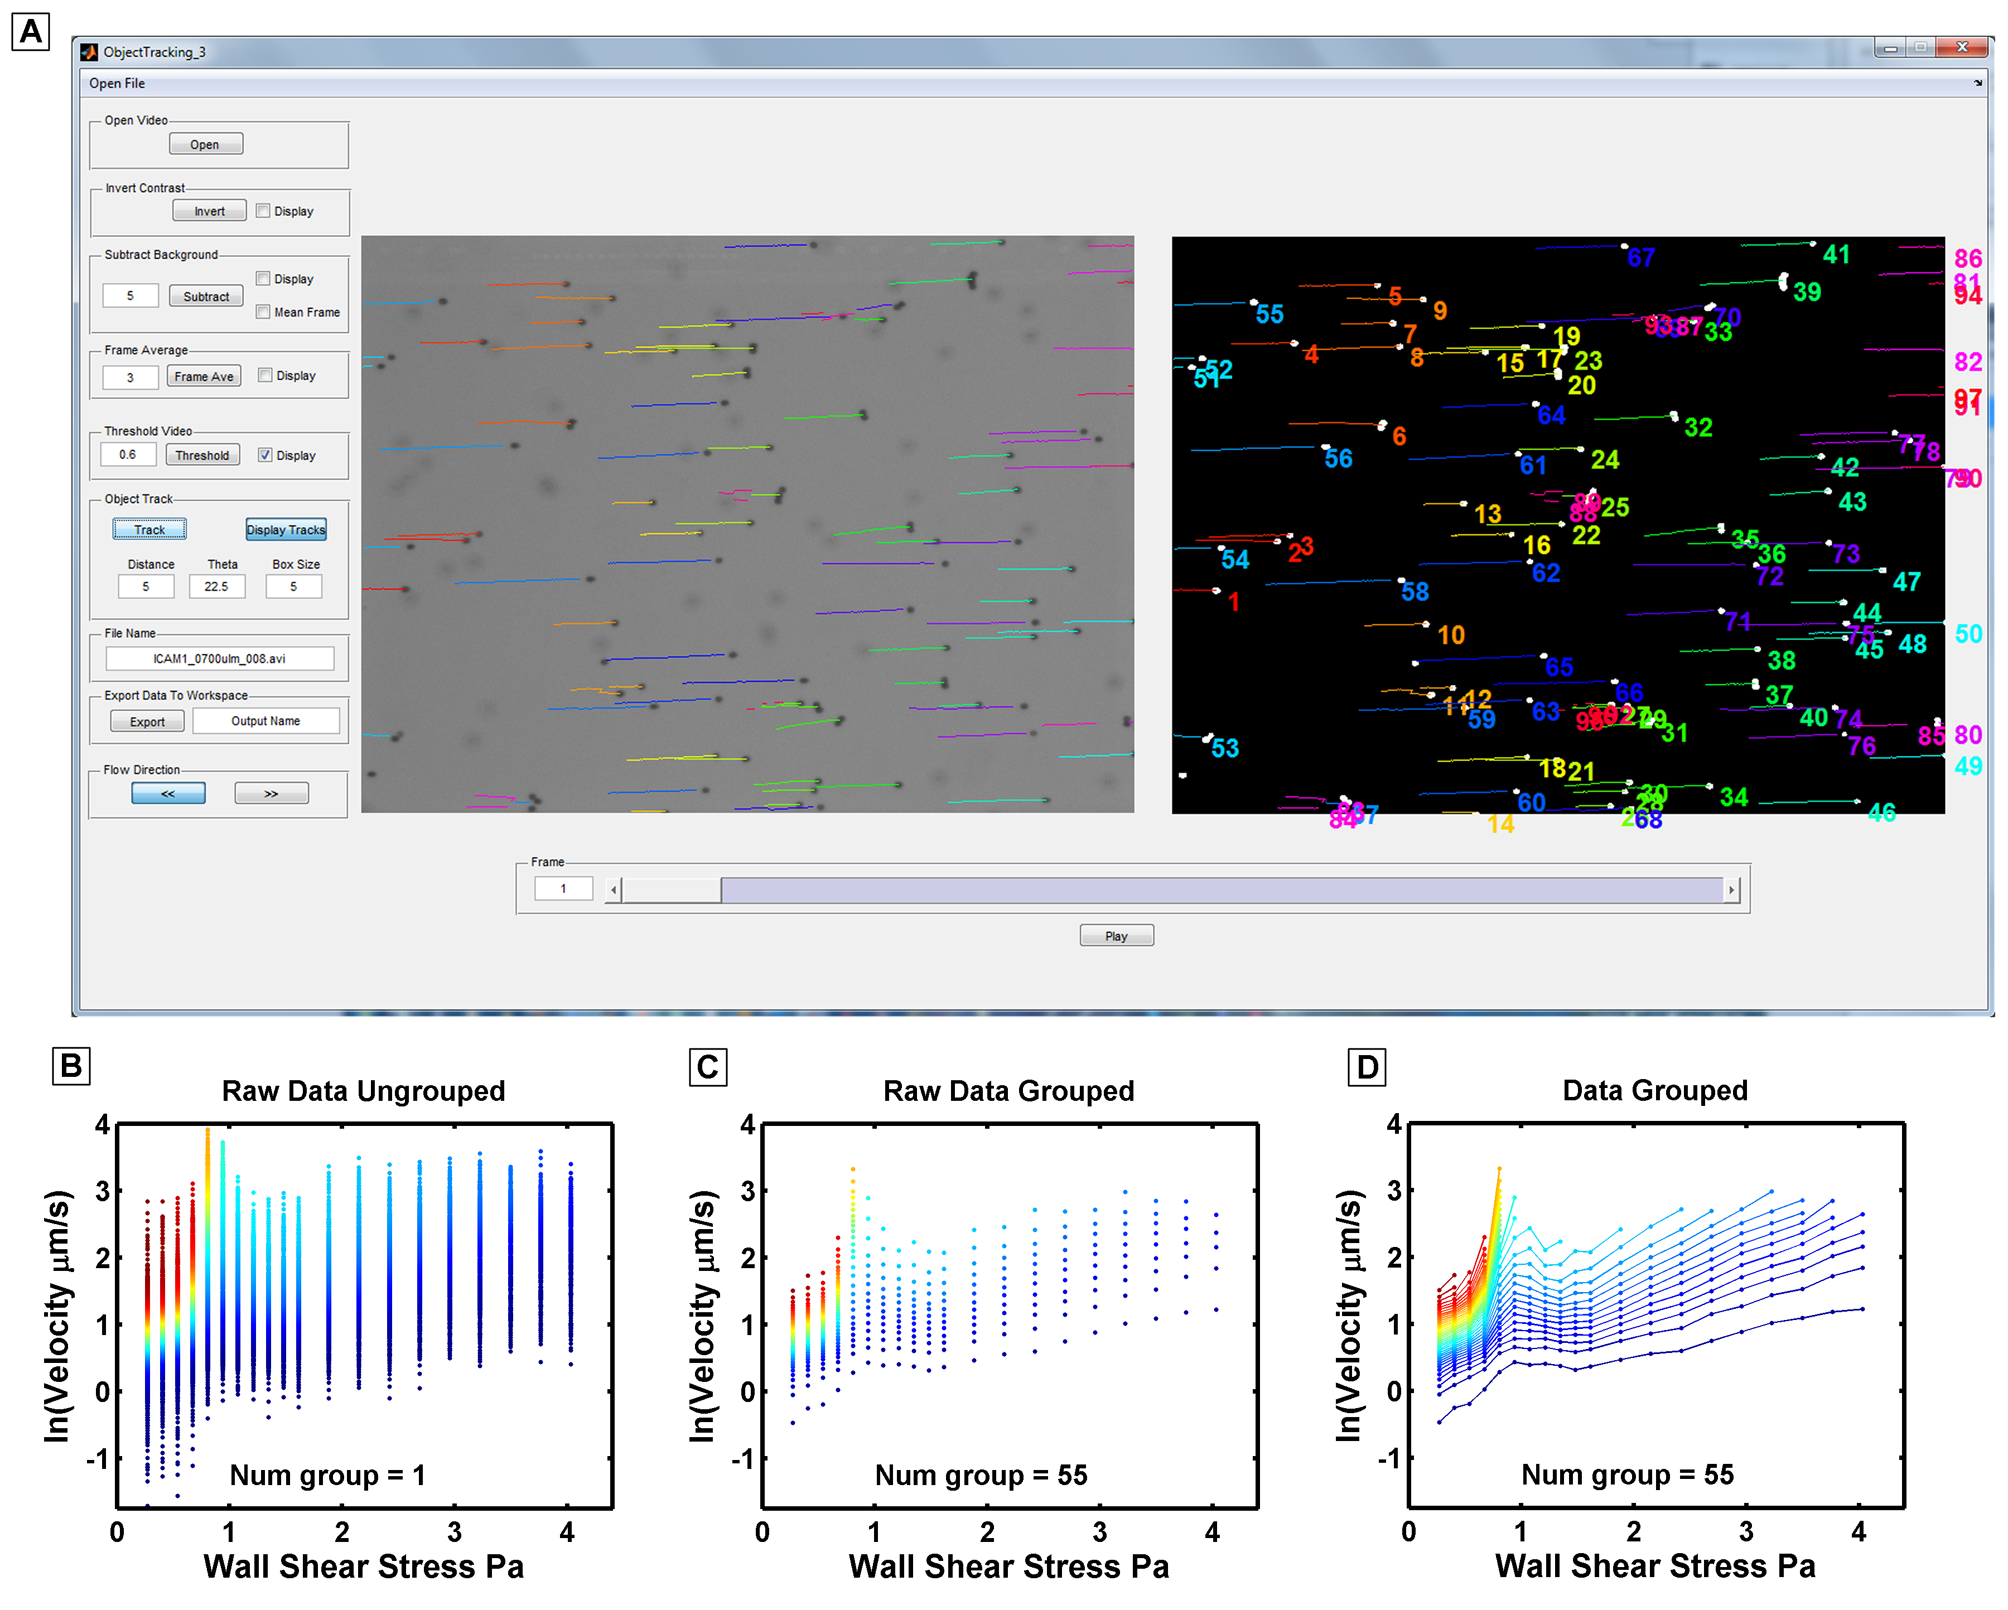
Task: Toggle the Mean Frame checkbox
Action: 263,312
